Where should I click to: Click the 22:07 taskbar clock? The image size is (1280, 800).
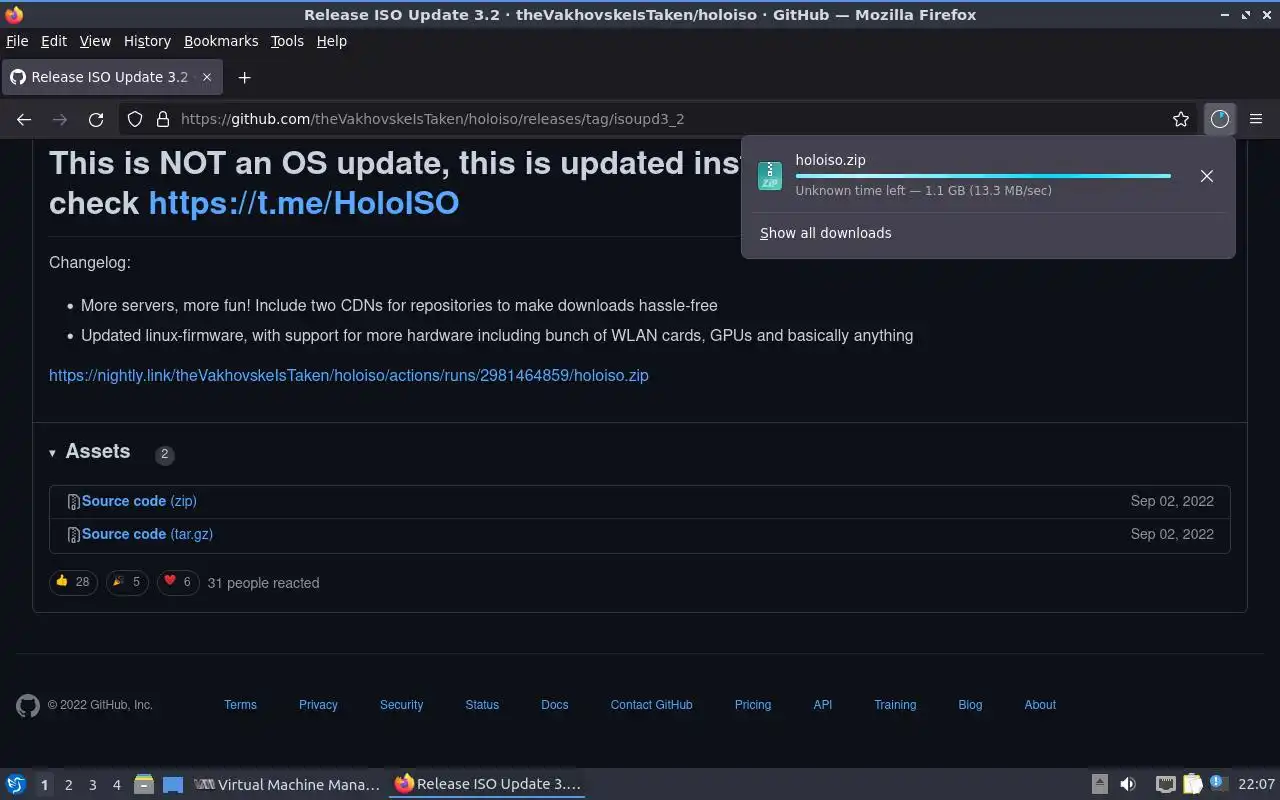point(1256,785)
